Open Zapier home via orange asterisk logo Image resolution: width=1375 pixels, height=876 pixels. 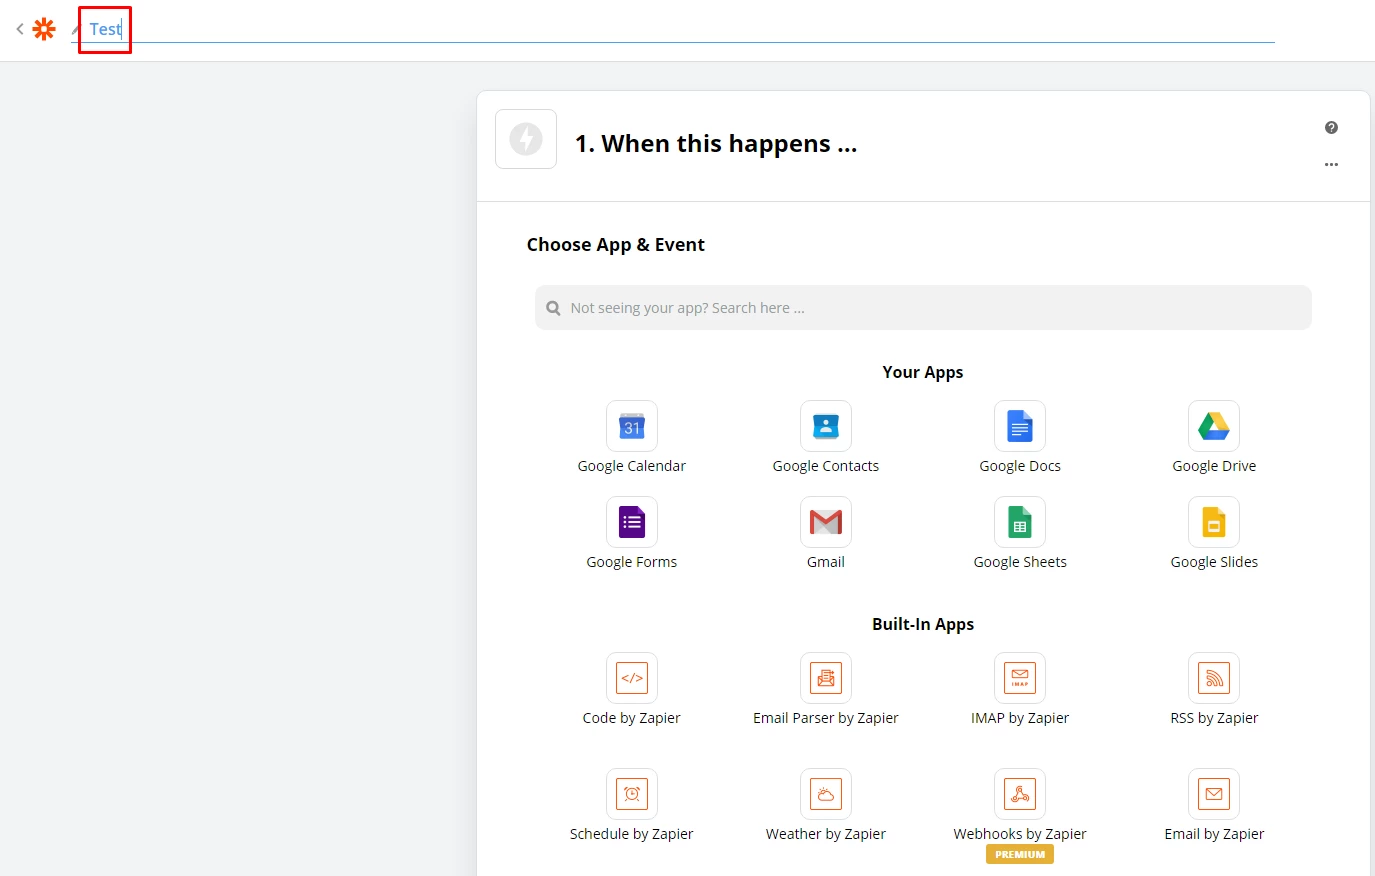[x=44, y=29]
